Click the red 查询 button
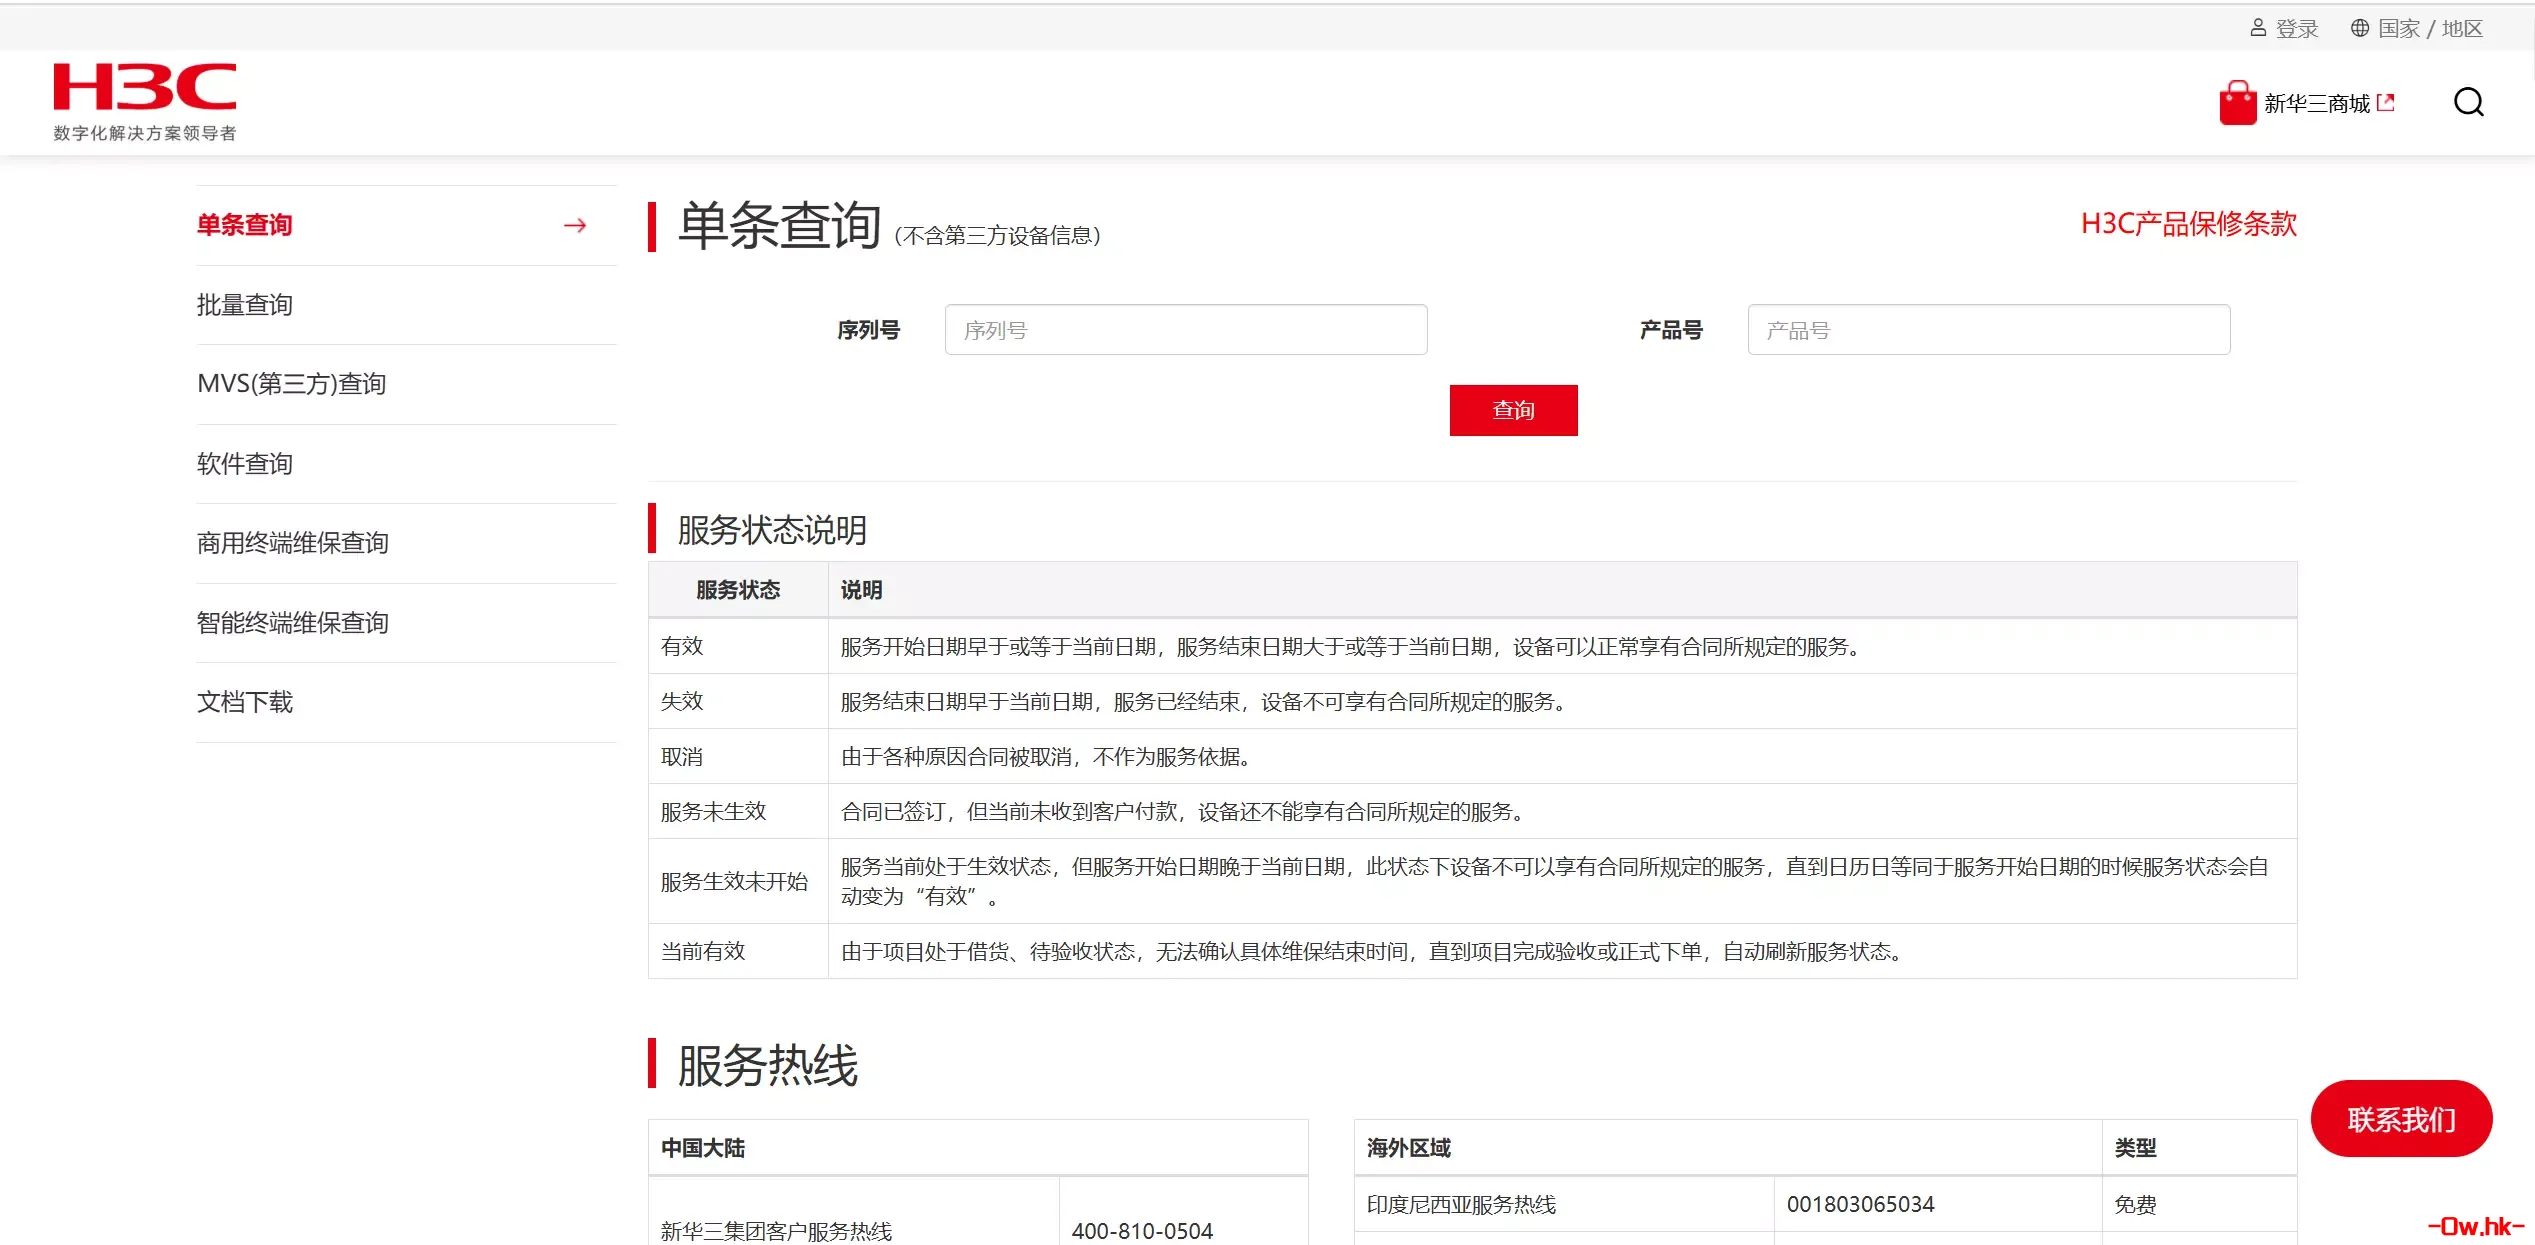The width and height of the screenshot is (2535, 1245). [1513, 410]
